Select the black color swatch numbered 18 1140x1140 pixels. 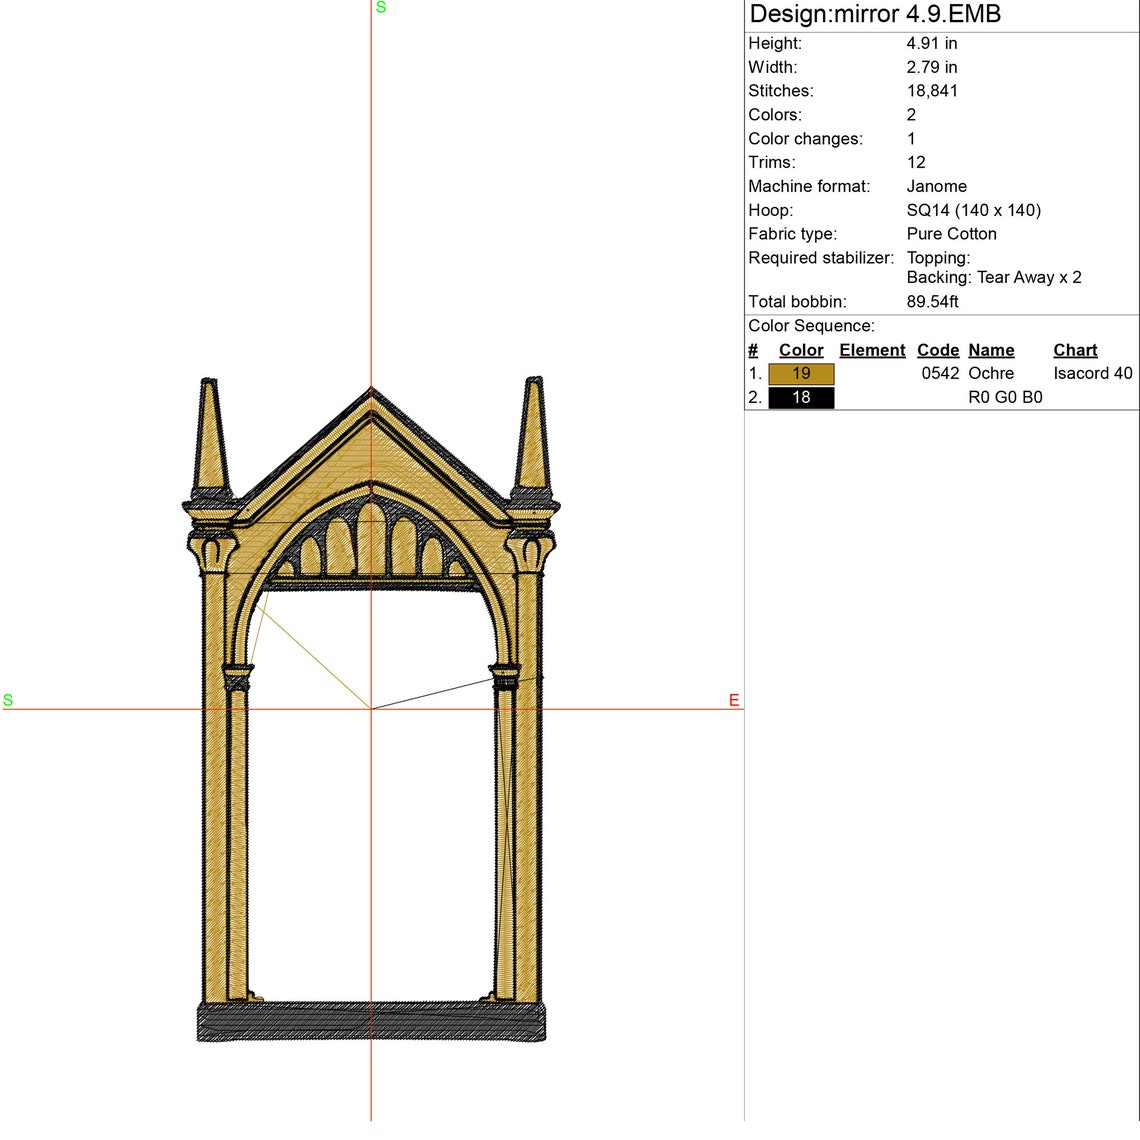tap(800, 397)
